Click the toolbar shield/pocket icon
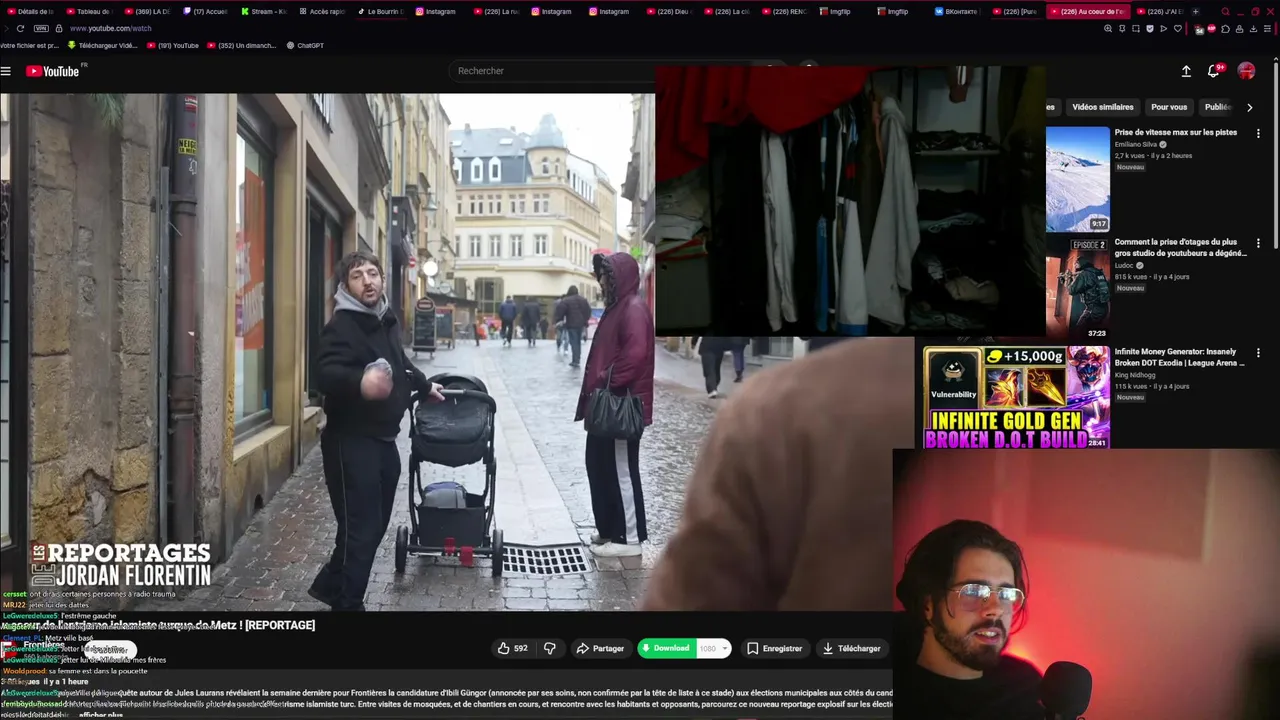Image resolution: width=1280 pixels, height=720 pixels. 1150,28
